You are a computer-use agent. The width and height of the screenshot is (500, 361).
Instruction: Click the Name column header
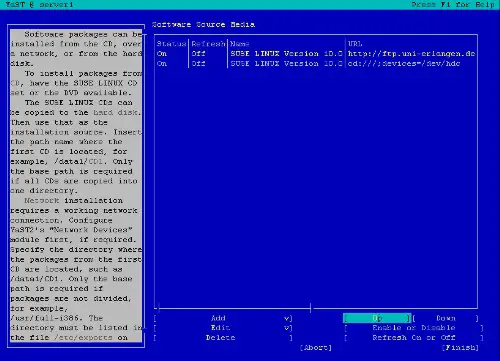(240, 44)
